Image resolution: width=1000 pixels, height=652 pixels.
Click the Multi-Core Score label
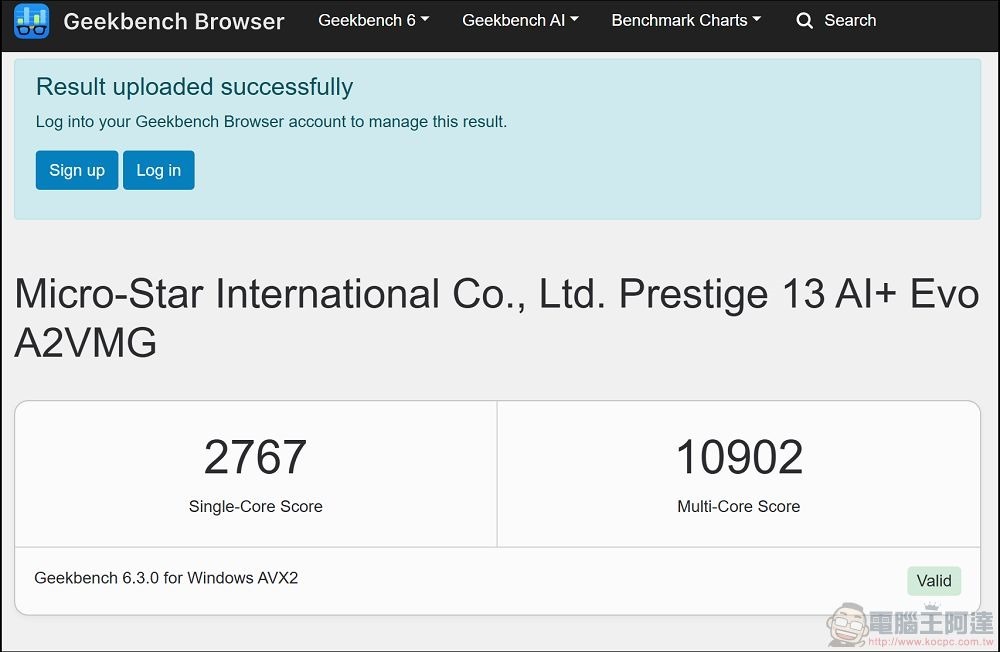tap(739, 507)
